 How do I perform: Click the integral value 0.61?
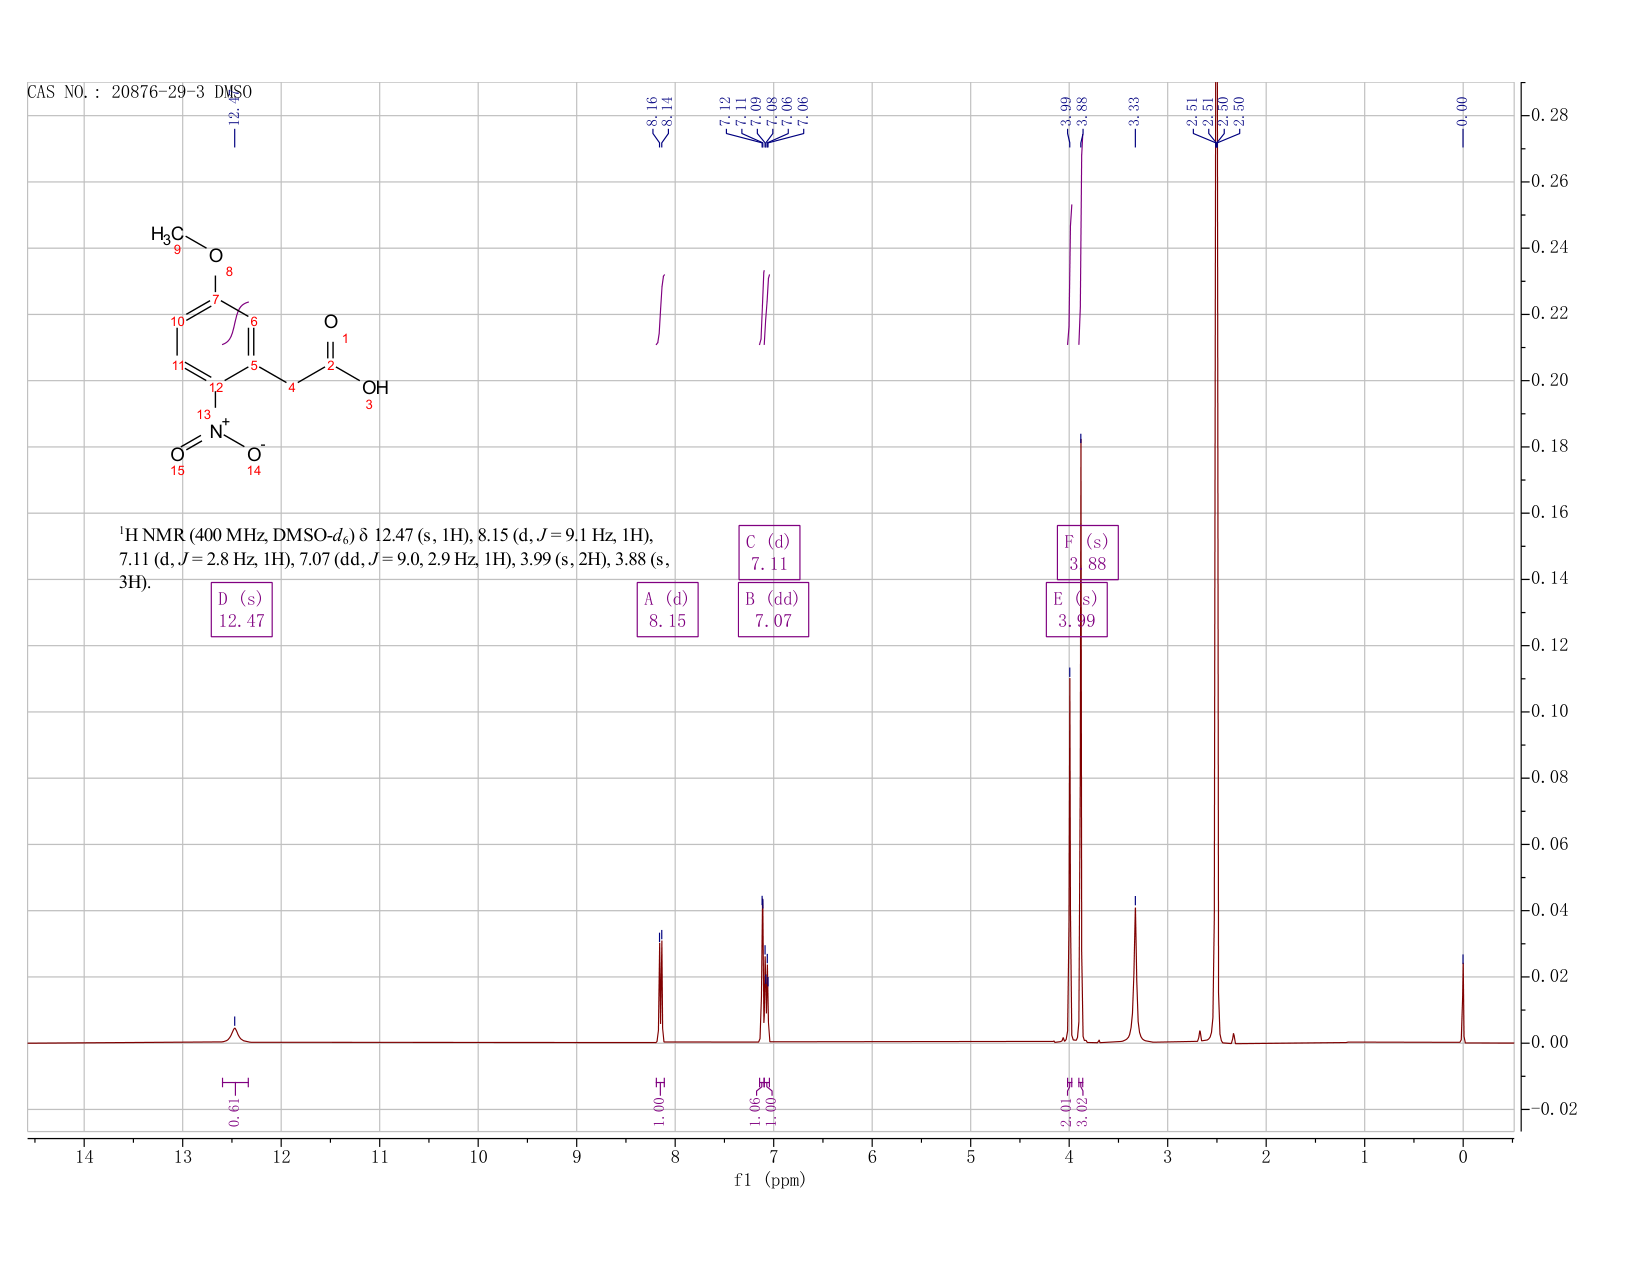coord(234,1110)
